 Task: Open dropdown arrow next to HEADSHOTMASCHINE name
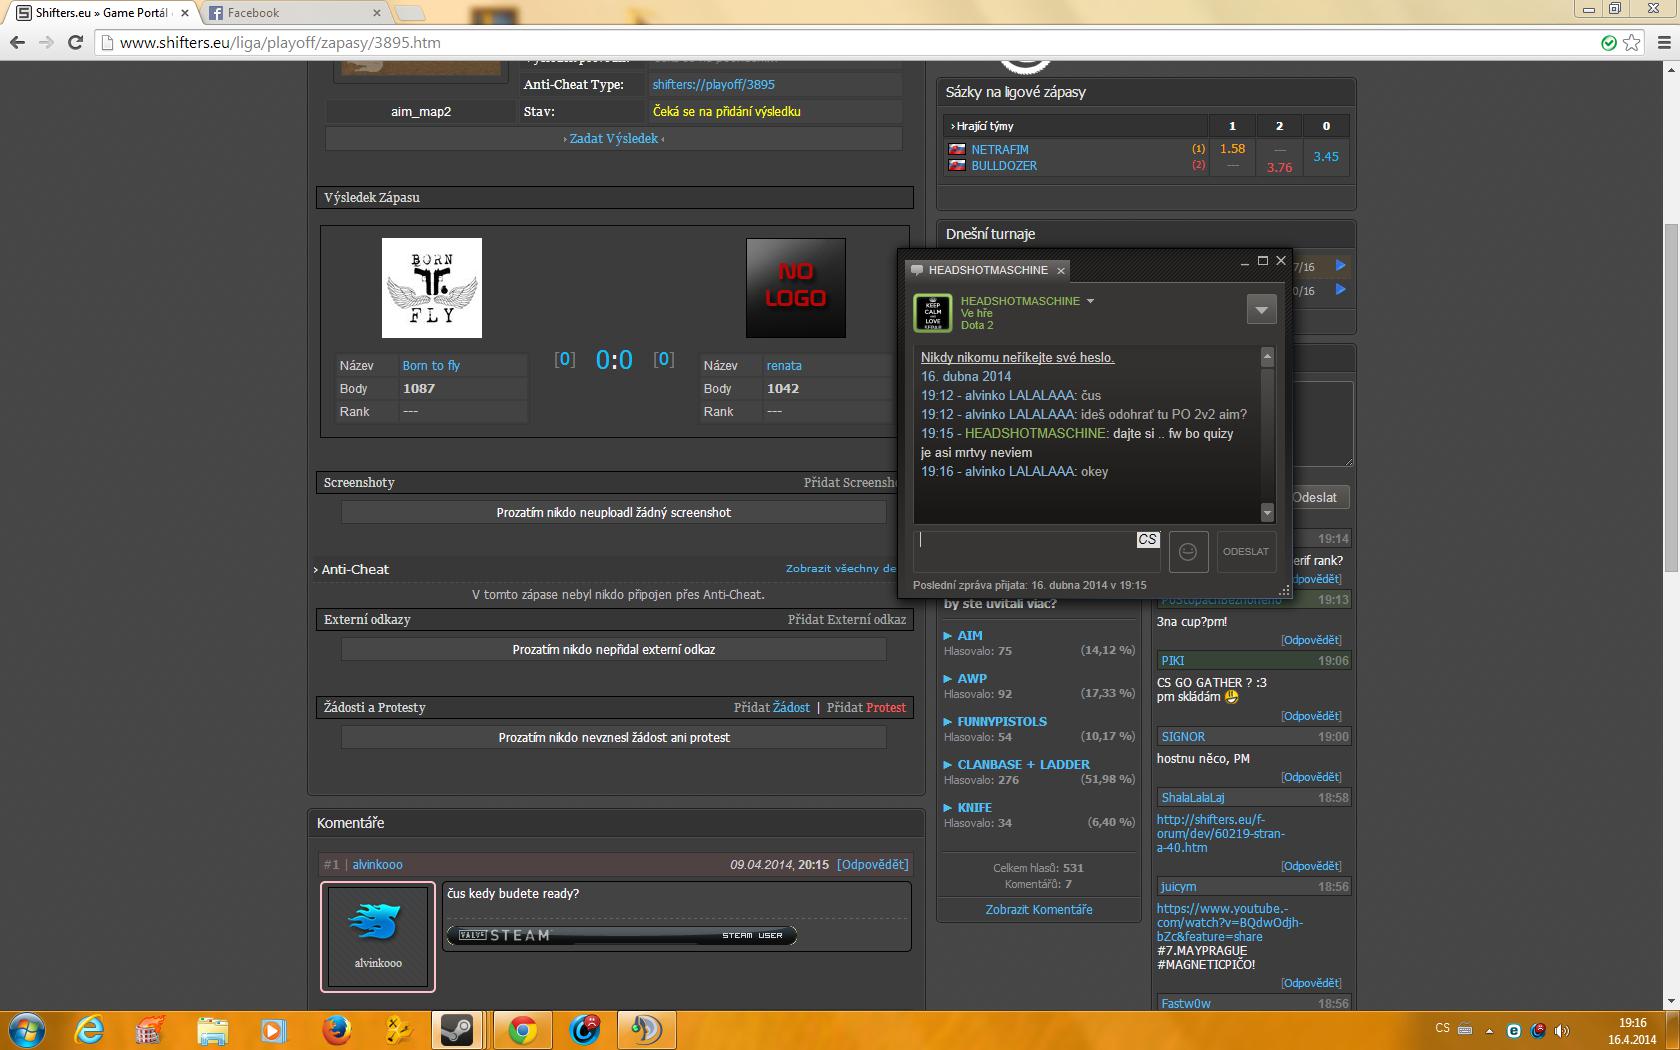[x=1090, y=301]
